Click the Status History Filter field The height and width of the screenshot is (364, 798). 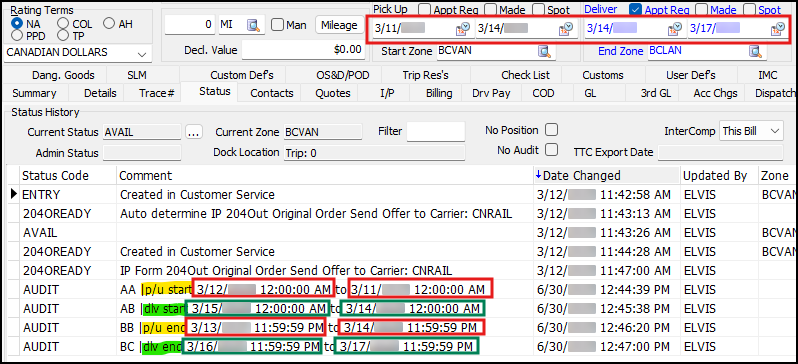(436, 131)
